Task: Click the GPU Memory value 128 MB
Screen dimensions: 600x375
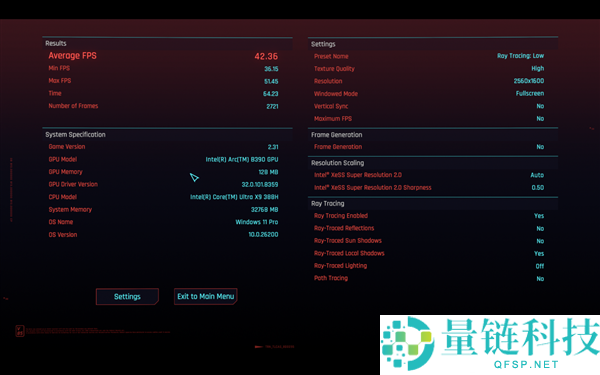Action: [x=268, y=172]
